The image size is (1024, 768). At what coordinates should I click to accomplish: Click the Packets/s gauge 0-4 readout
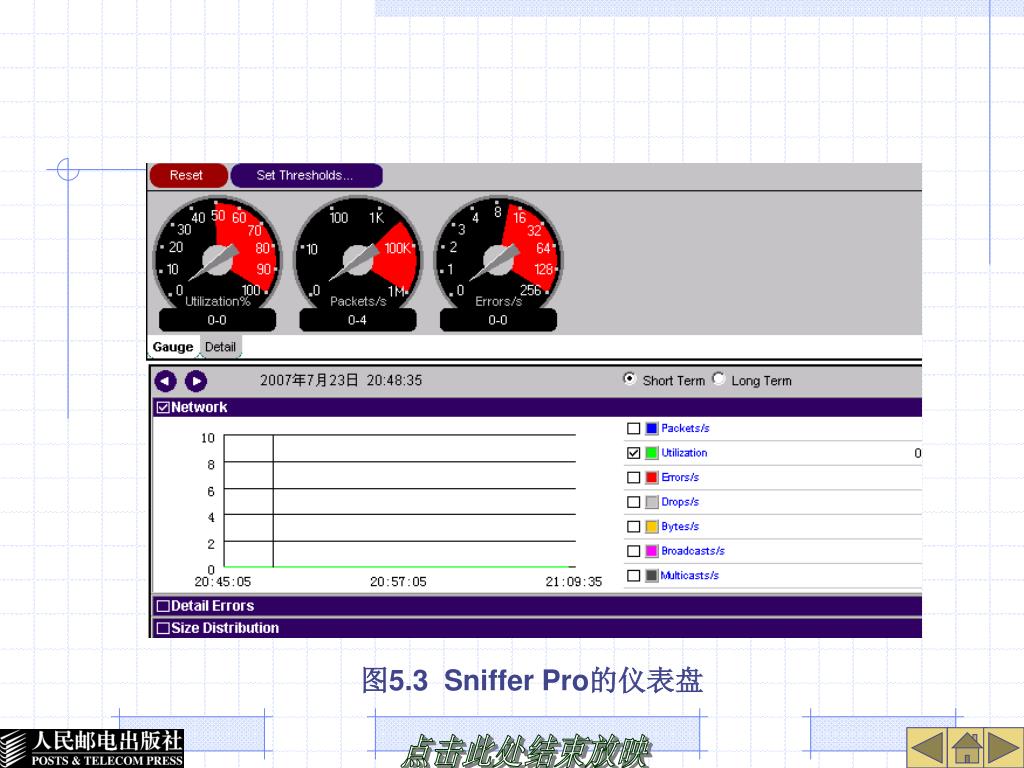358,320
